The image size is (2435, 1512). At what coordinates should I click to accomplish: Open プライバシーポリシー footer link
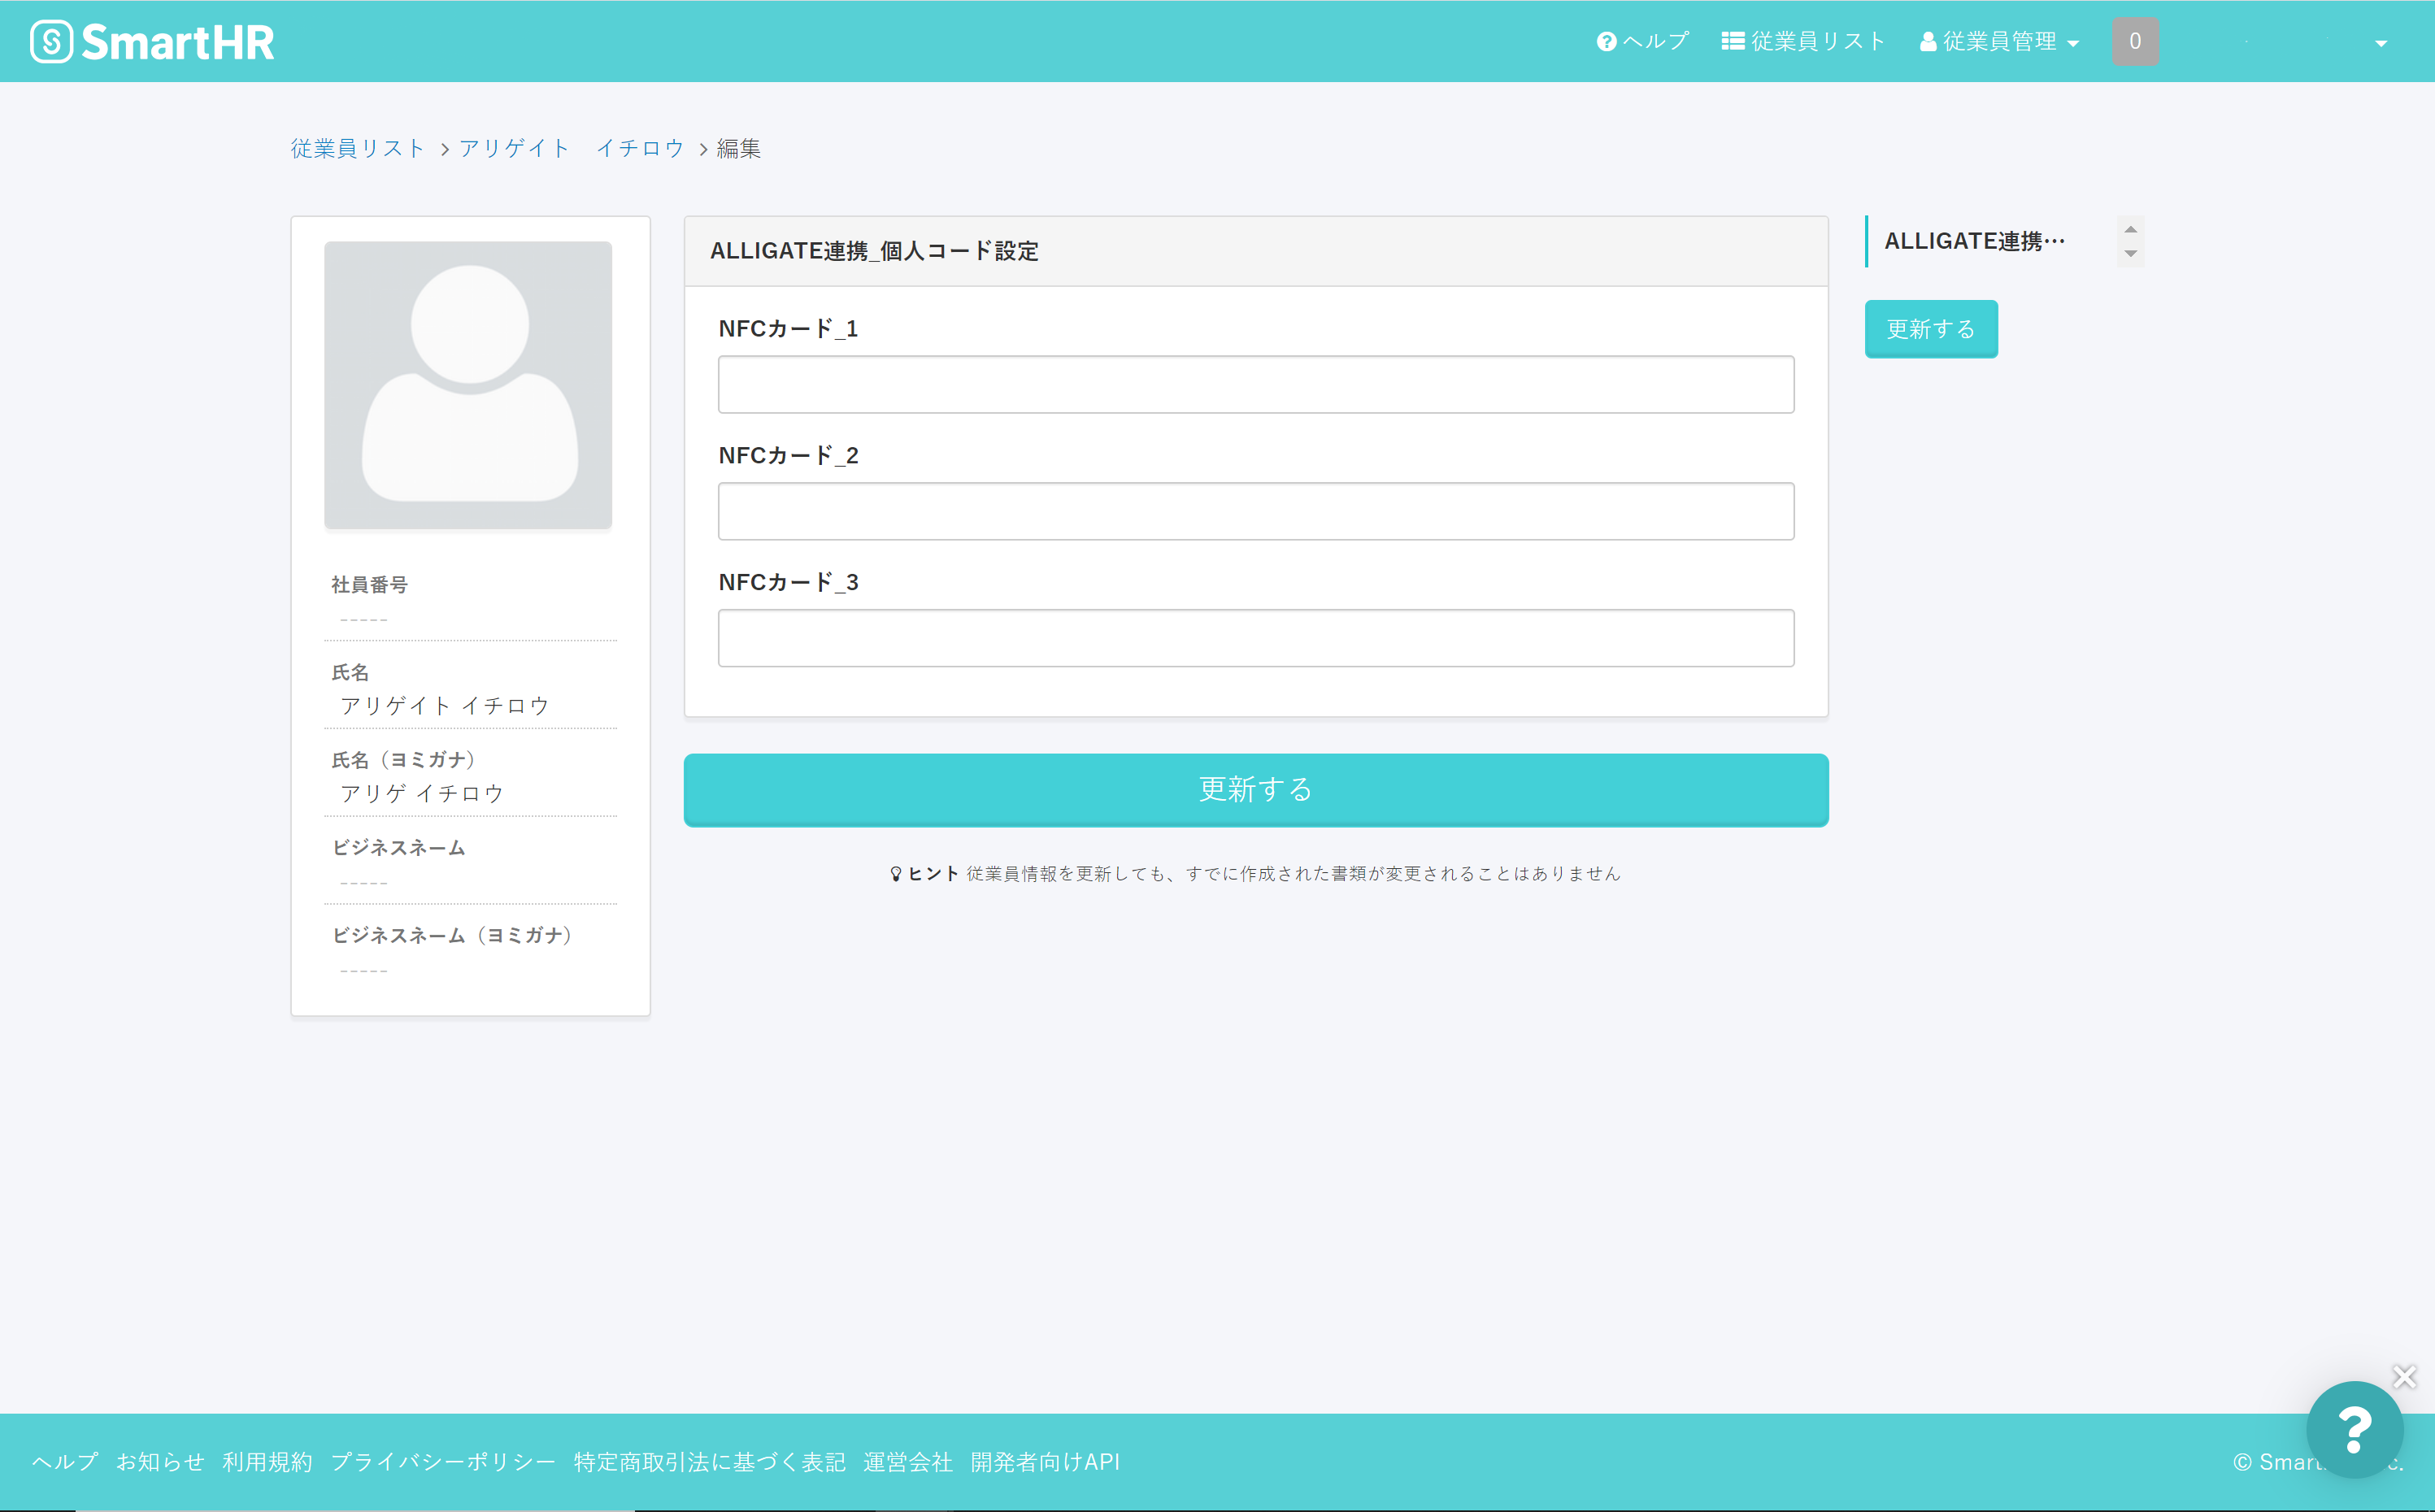(443, 1462)
